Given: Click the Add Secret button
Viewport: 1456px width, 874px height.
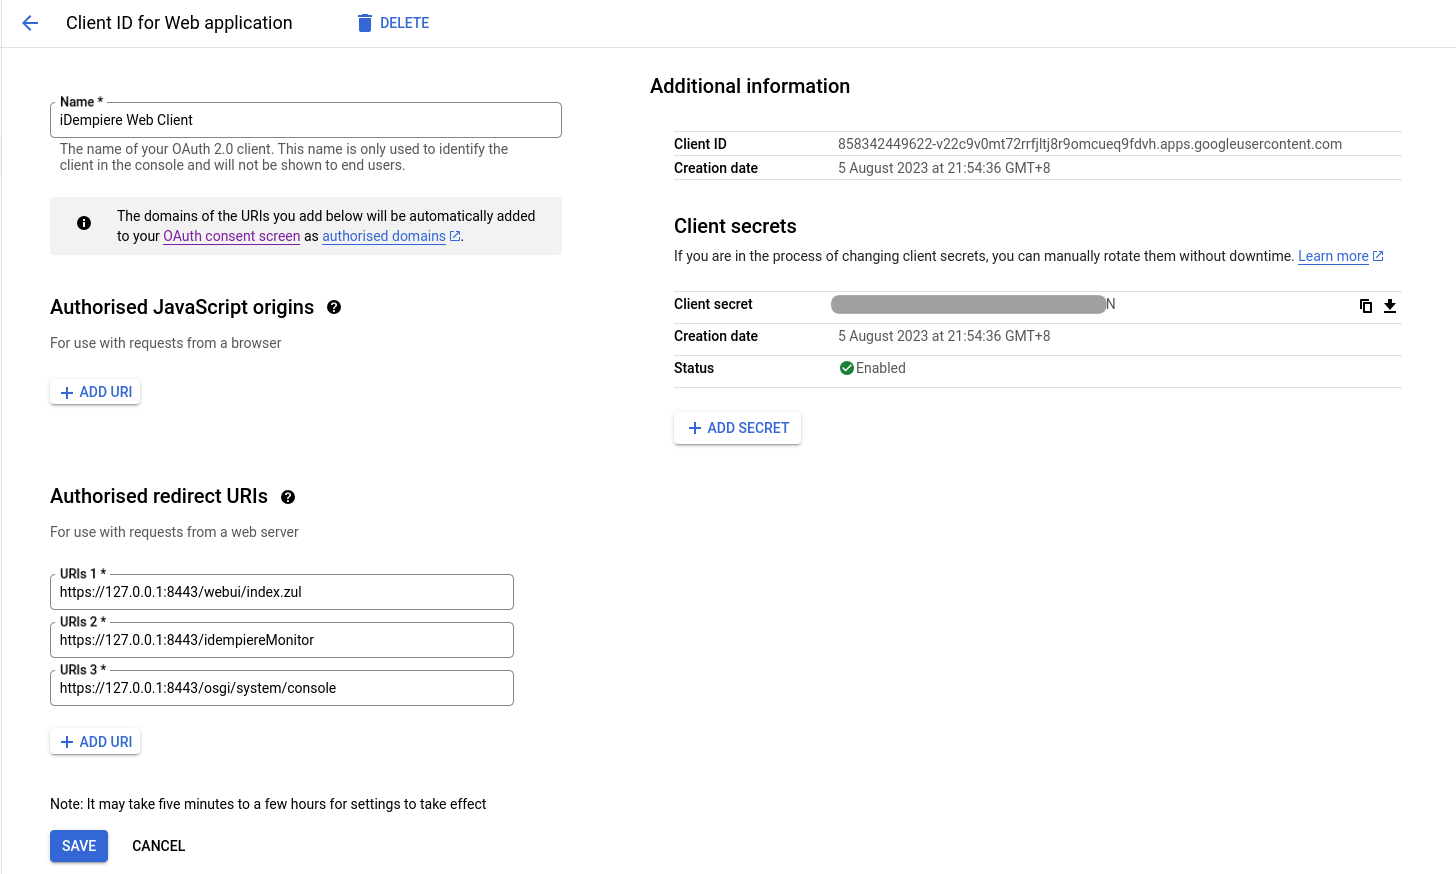Looking at the screenshot, I should point(737,428).
